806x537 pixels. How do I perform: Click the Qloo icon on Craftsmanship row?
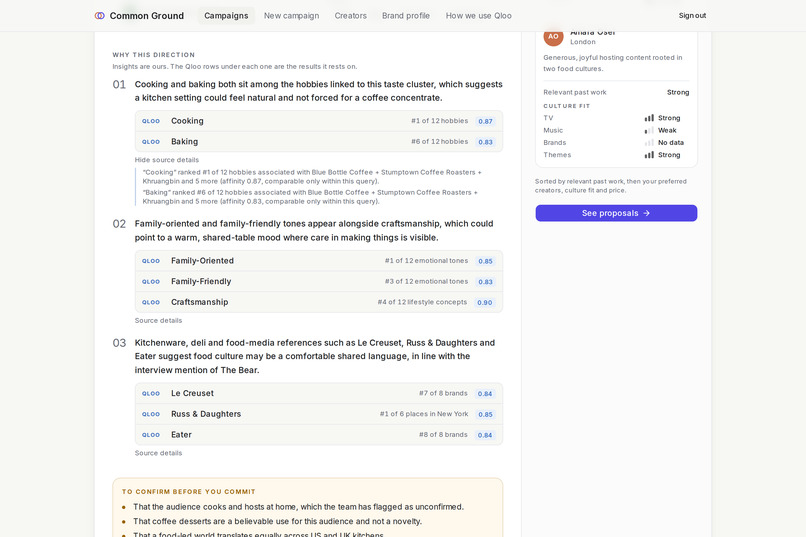151,302
